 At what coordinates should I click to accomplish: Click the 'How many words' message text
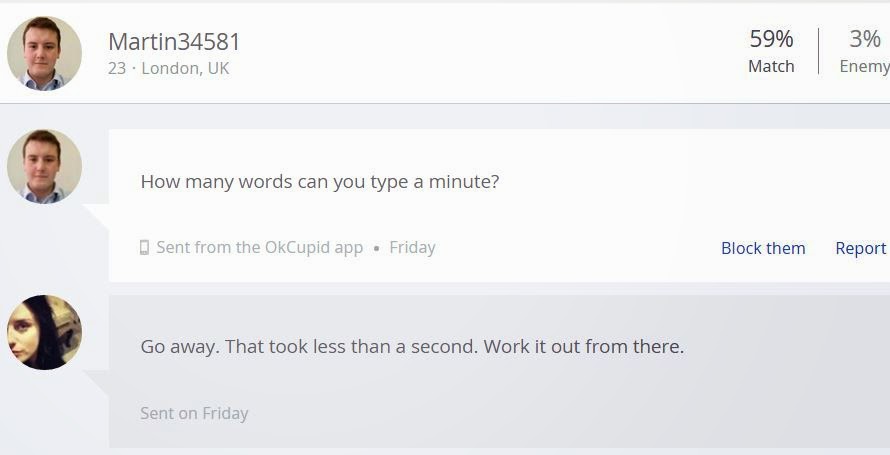tap(320, 182)
